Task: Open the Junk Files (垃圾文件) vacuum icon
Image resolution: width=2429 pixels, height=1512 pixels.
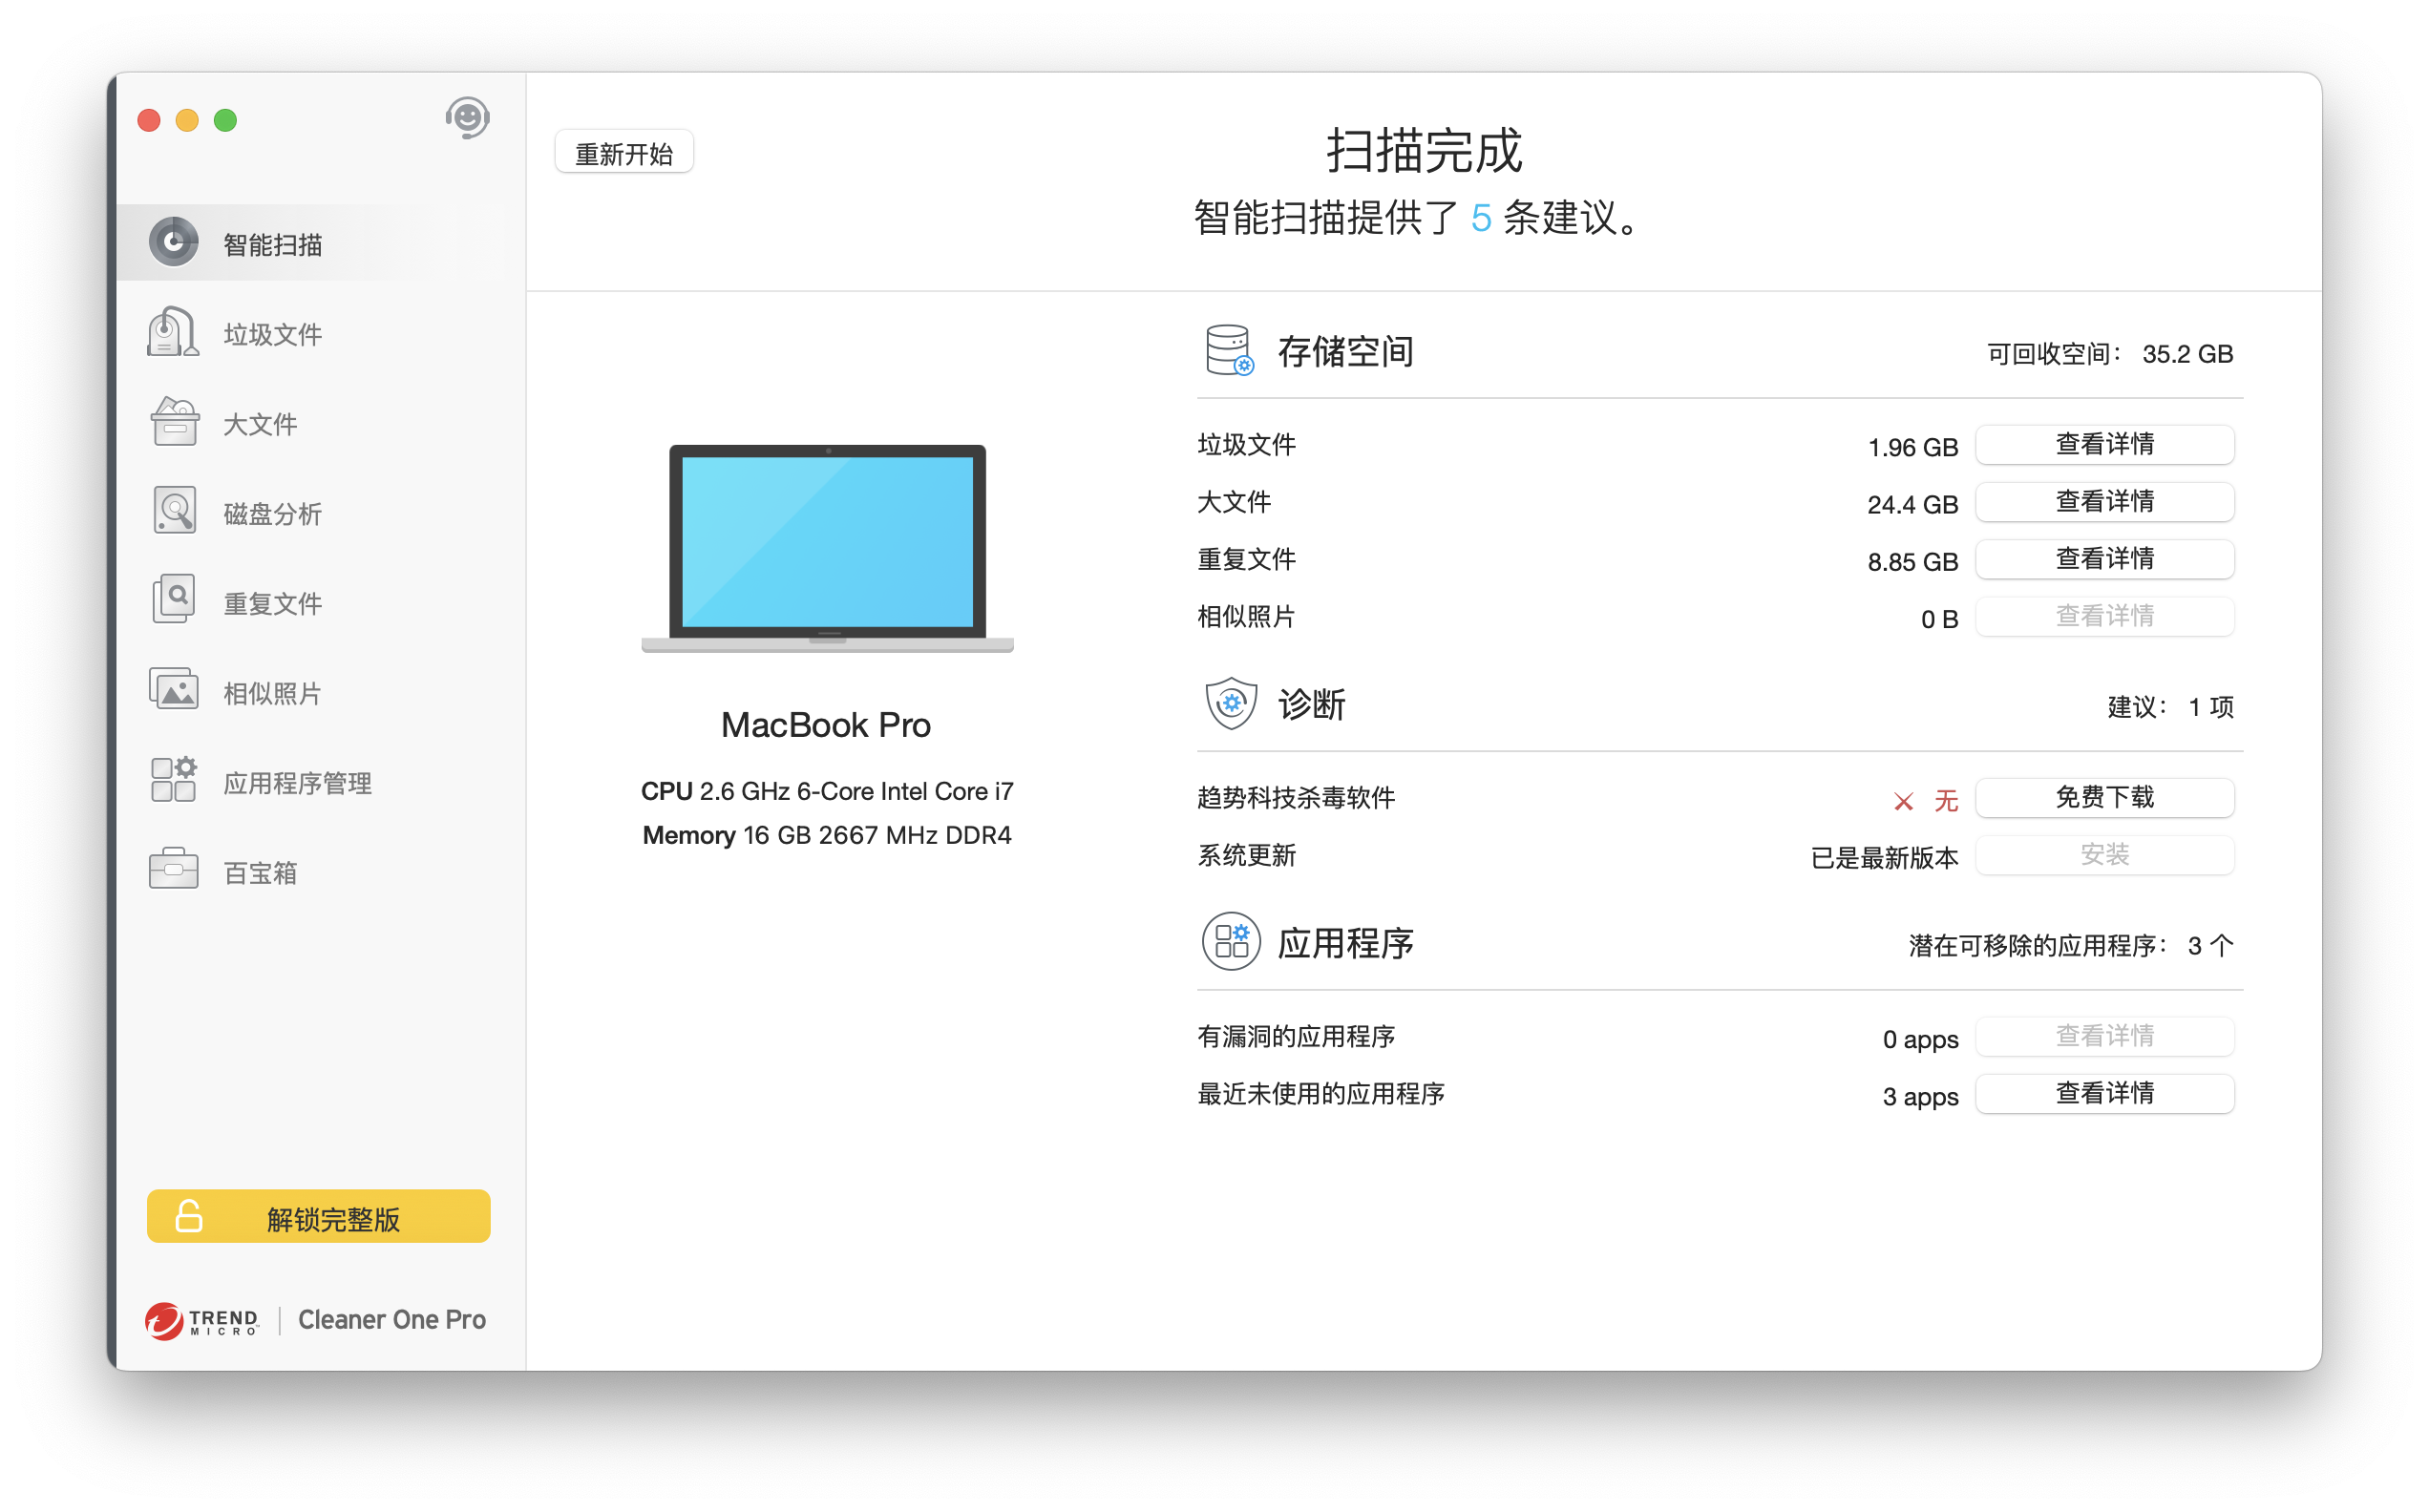Action: pos(173,333)
